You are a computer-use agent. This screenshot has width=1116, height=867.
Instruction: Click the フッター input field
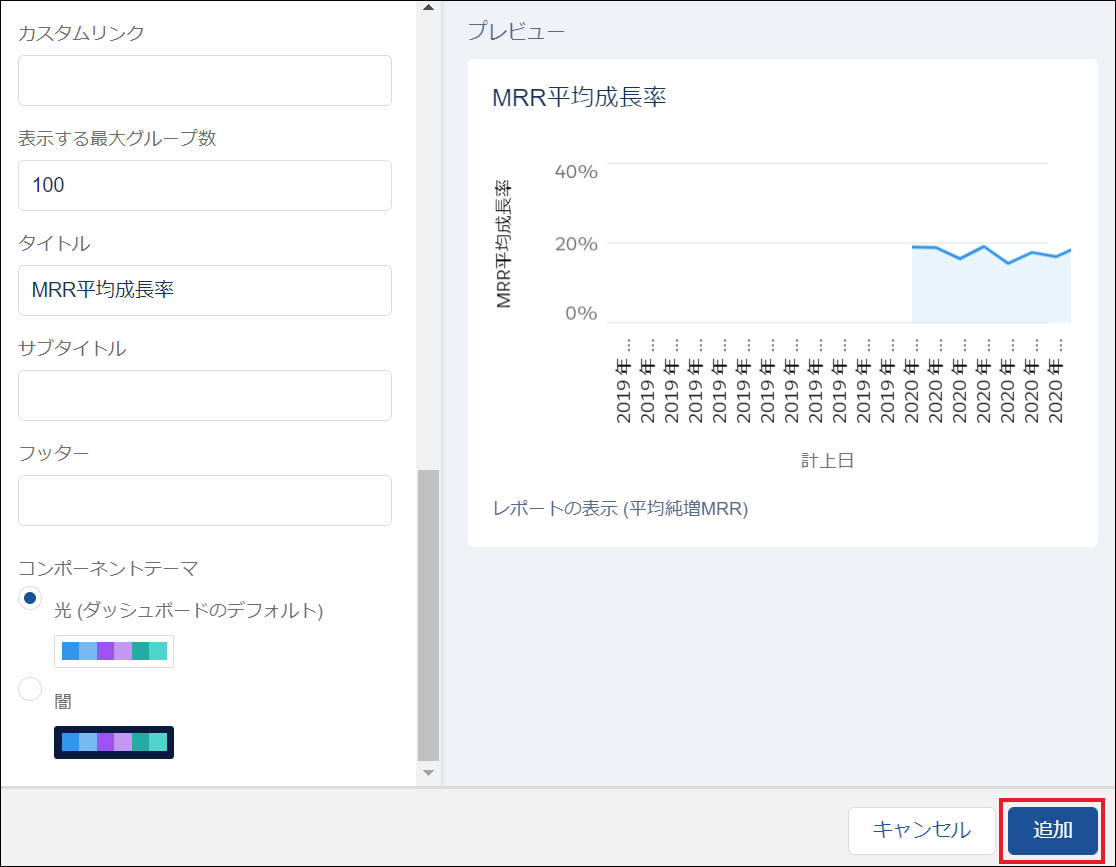click(204, 500)
